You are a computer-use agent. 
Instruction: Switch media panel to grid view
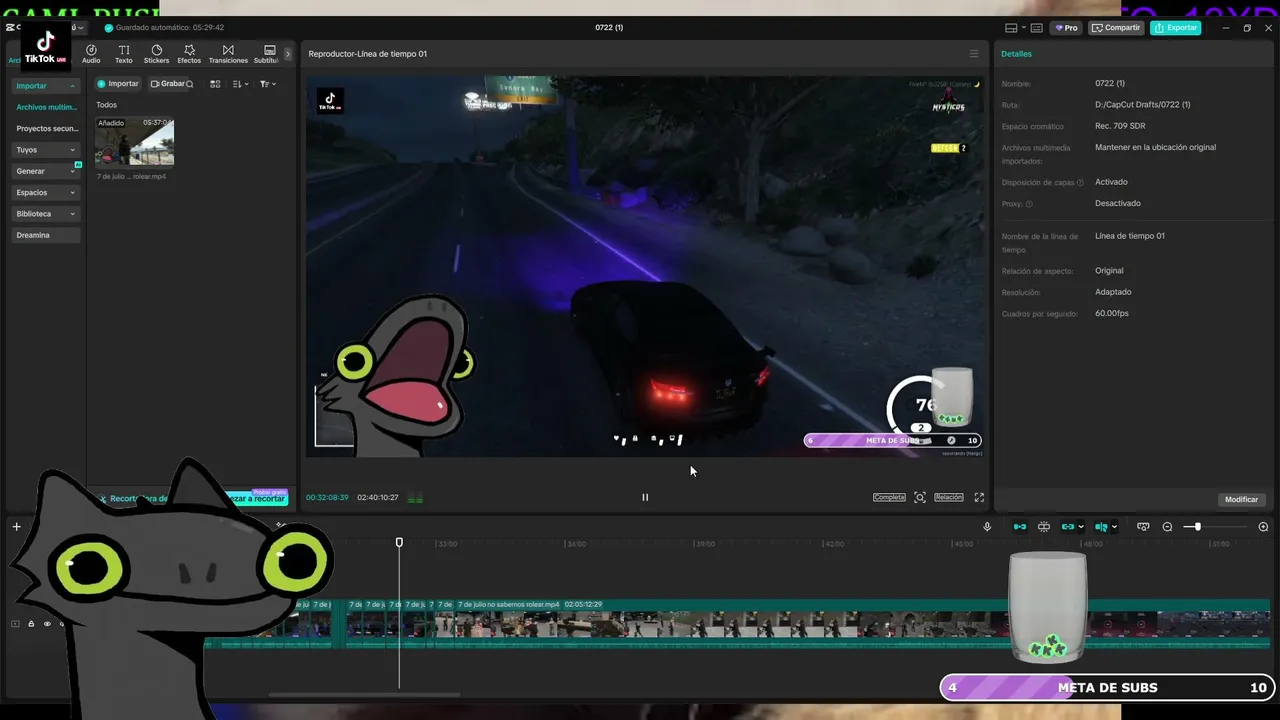pyautogui.click(x=215, y=84)
